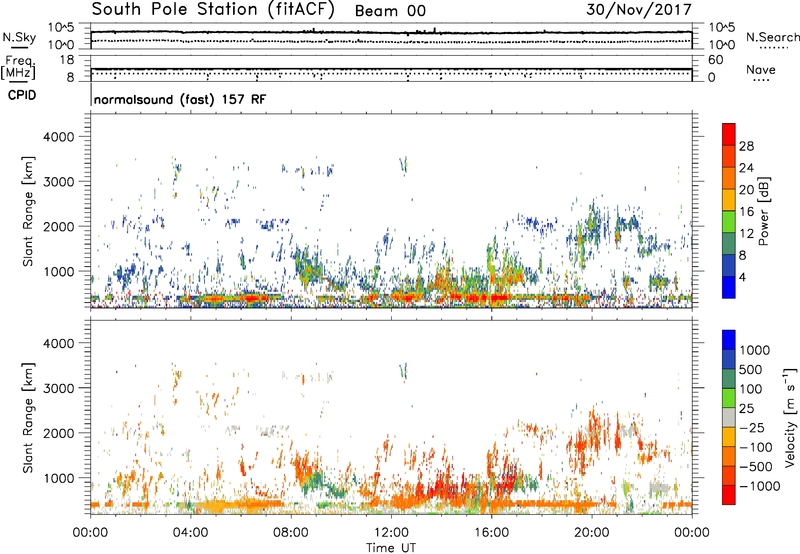Click the 'CPID' row label
Screen dimensions: 800x554
pos(22,95)
